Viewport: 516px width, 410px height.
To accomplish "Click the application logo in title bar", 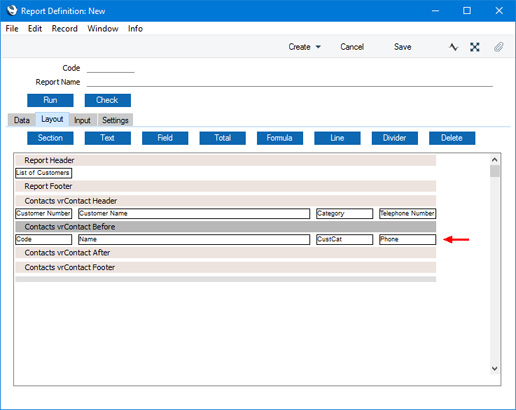I will tap(12, 10).
